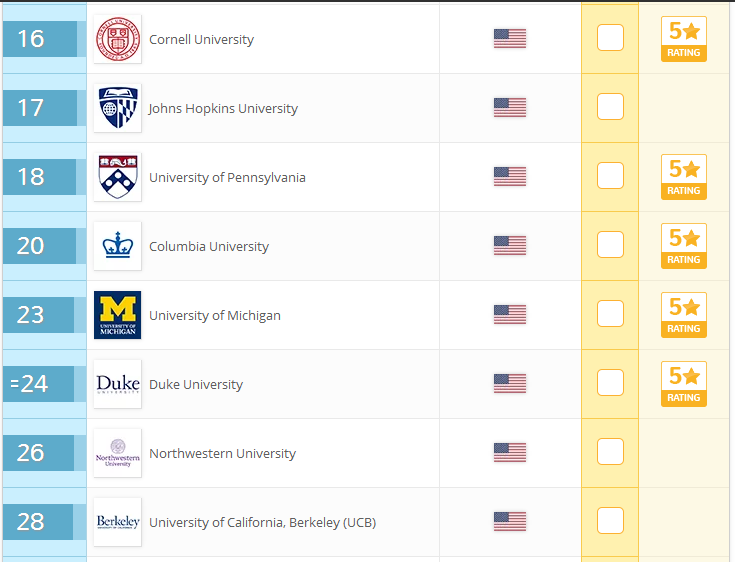Enable the checkbox for UC Berkeley
Screen dimensions: 735x562
(x=610, y=520)
